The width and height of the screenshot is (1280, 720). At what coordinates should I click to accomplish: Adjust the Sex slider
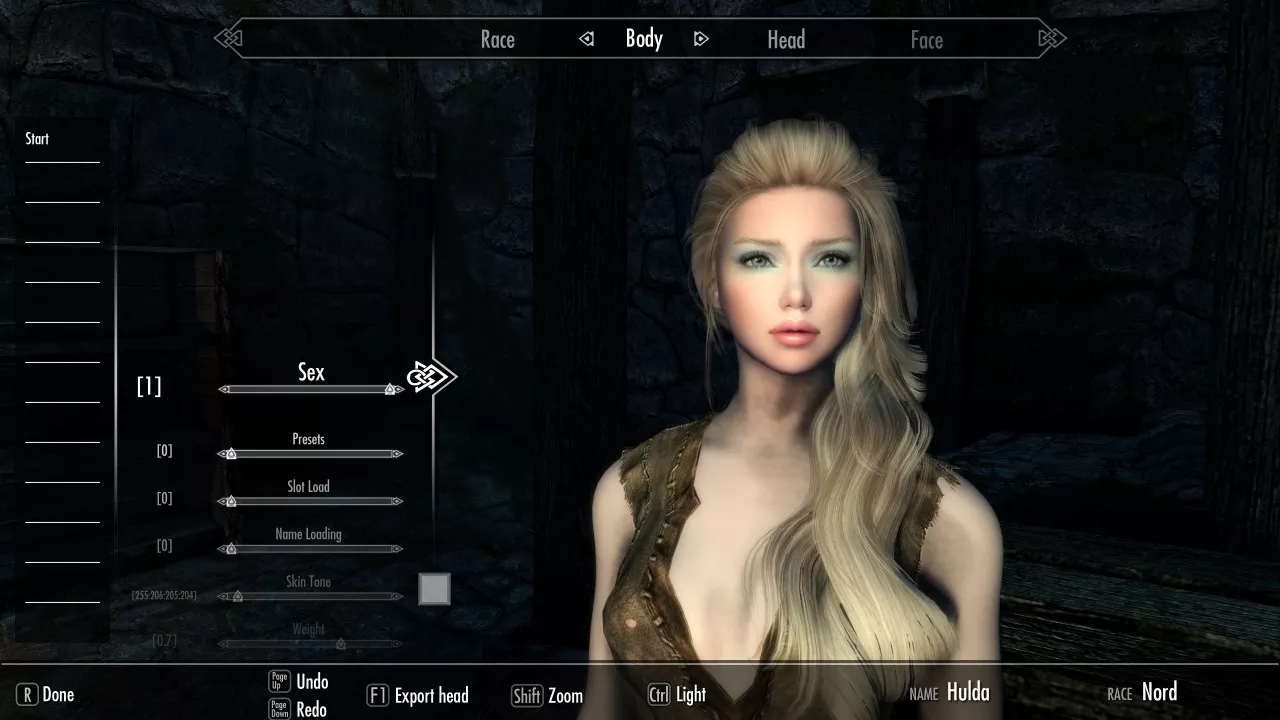coord(311,389)
